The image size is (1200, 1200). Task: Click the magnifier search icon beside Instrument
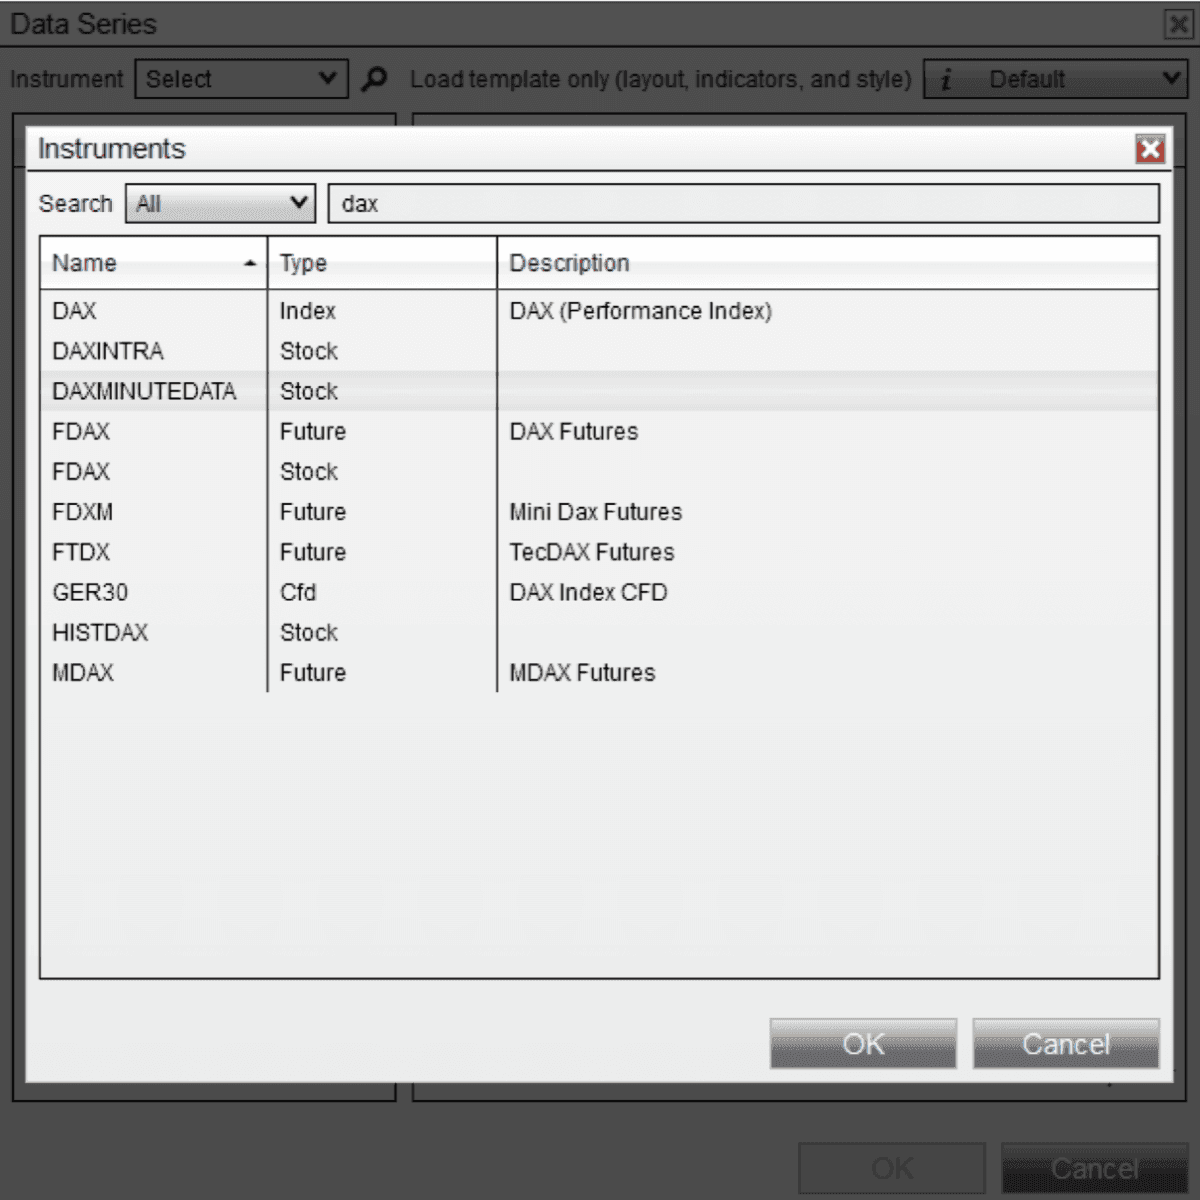tap(374, 79)
